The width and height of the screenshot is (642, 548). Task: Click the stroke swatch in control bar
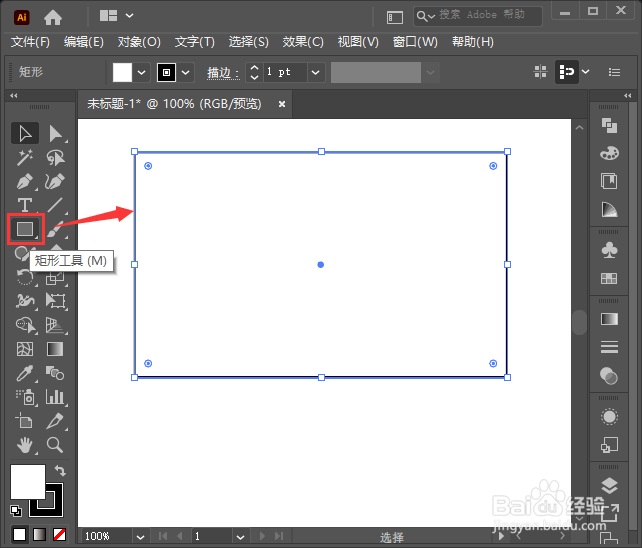pos(166,72)
